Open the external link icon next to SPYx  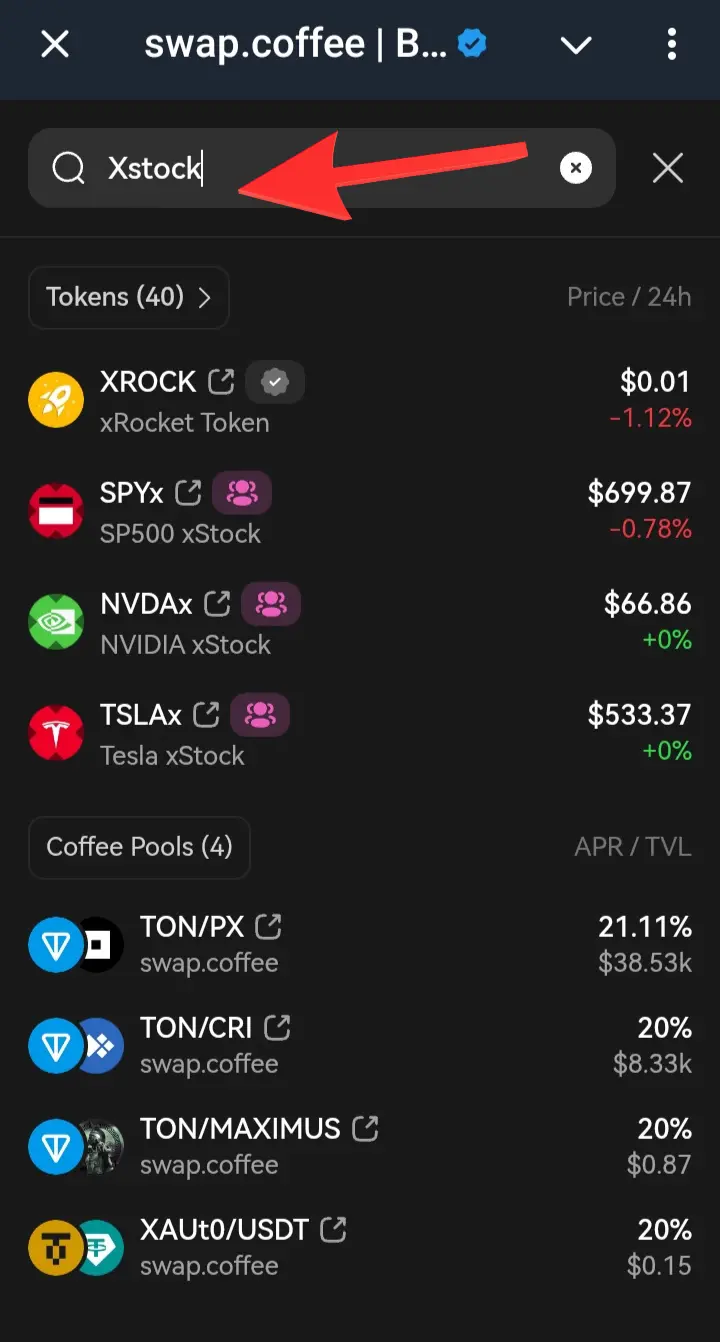point(188,492)
